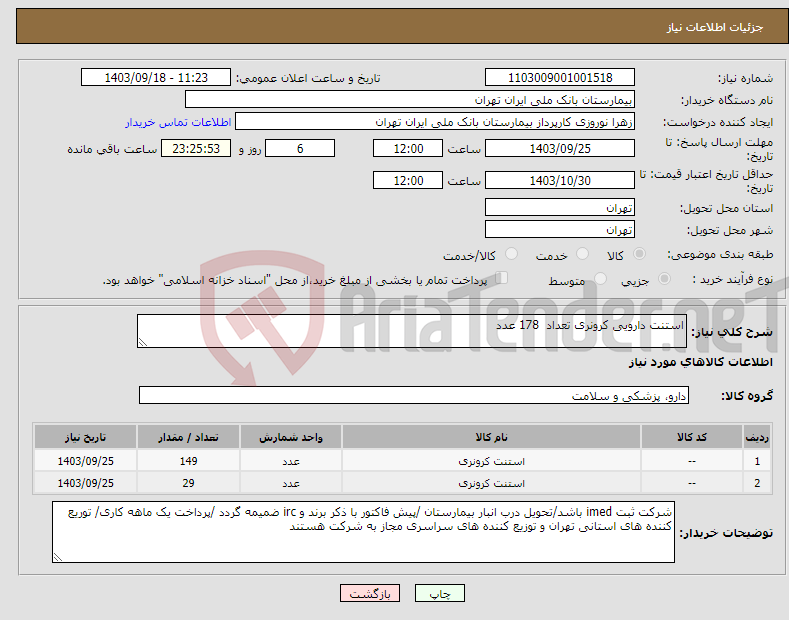Viewport: 789px width, 620px height.
Task: Click the remaining time 23:25:53 field
Action: 196,148
